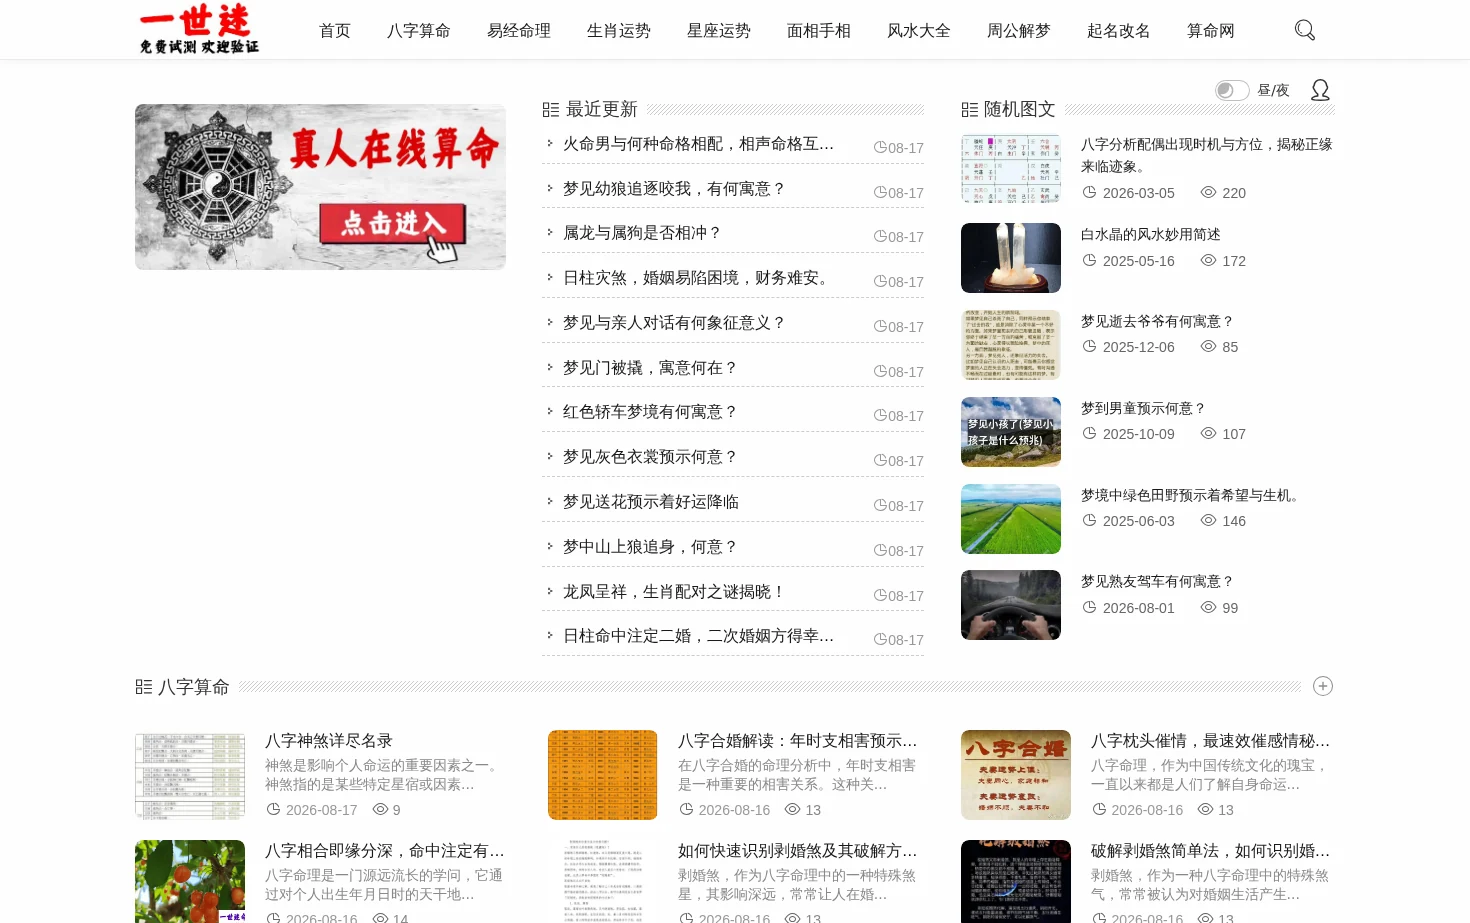Select 周公解梦 in the navigation

[x=1019, y=31]
